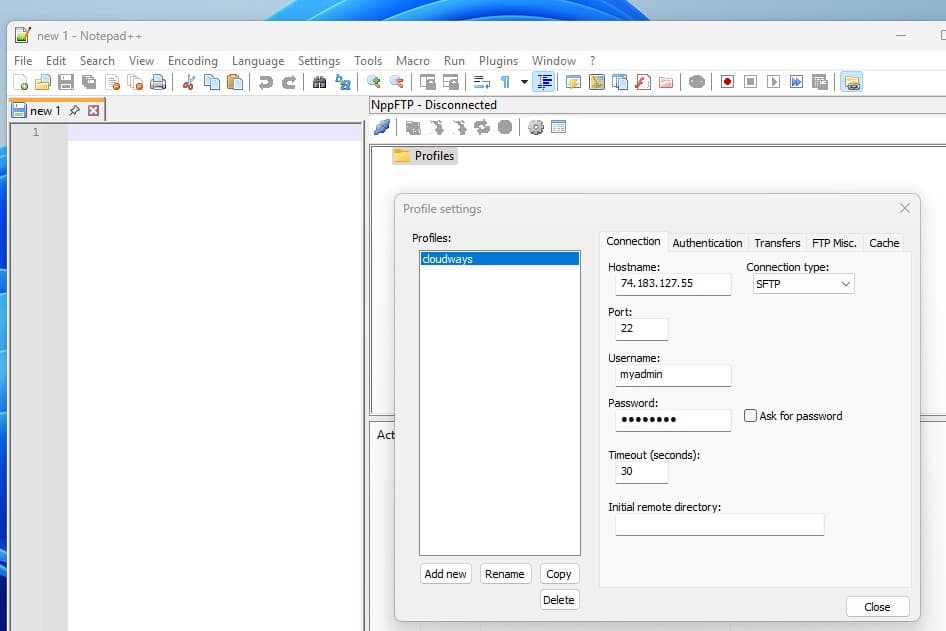
Task: Click the Rename profile button
Action: tap(504, 574)
